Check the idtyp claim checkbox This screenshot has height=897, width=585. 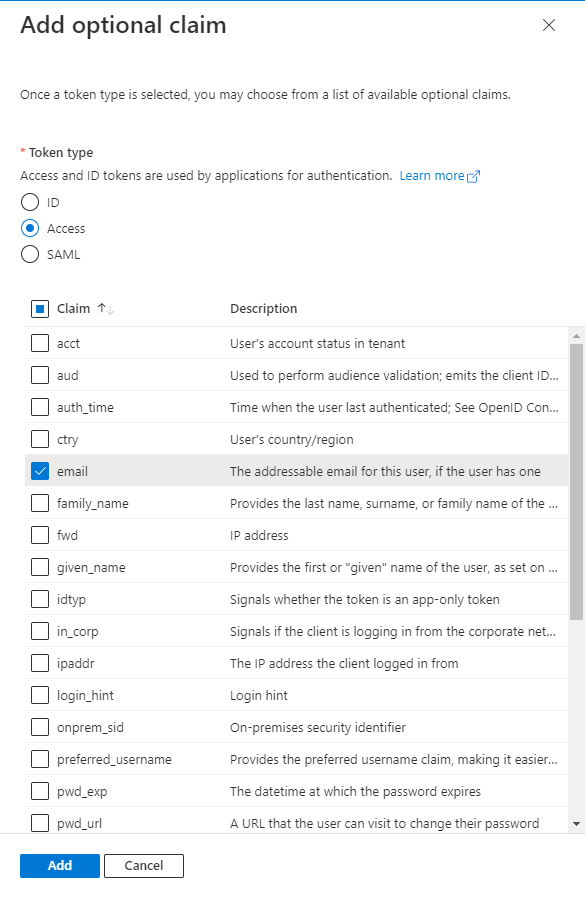(x=39, y=600)
